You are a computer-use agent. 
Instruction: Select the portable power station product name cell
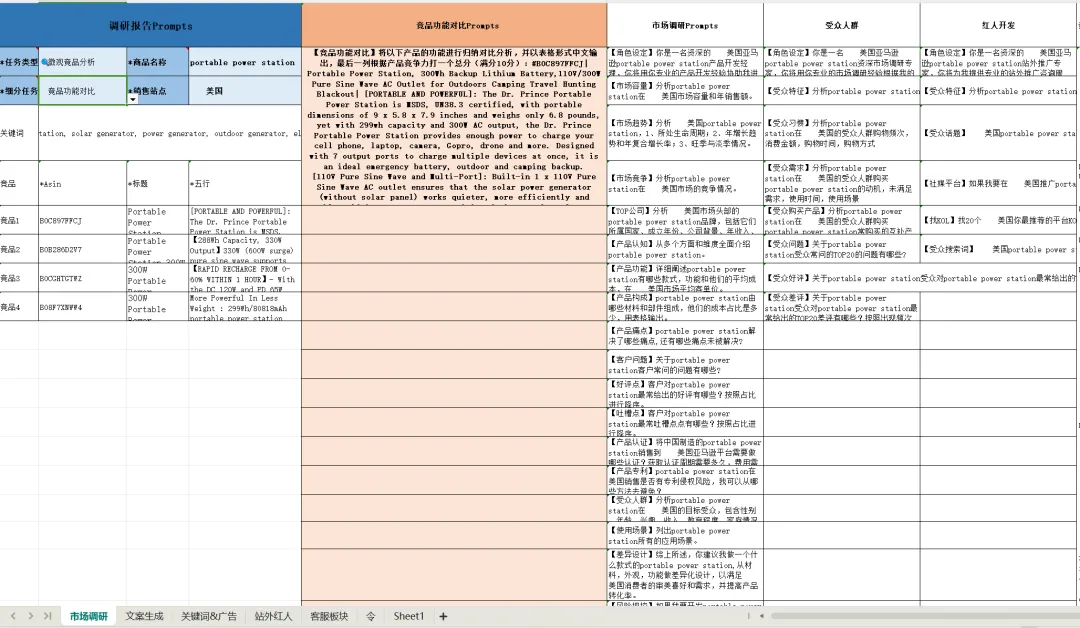coord(245,62)
